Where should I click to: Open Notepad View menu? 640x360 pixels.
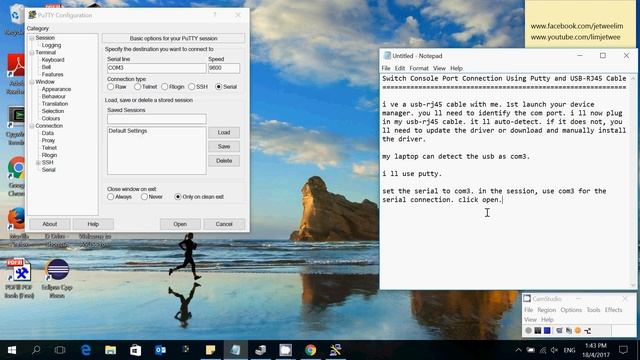click(439, 68)
